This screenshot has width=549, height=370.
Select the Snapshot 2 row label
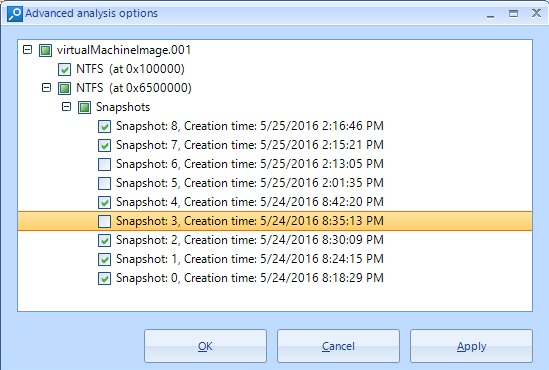[250, 240]
